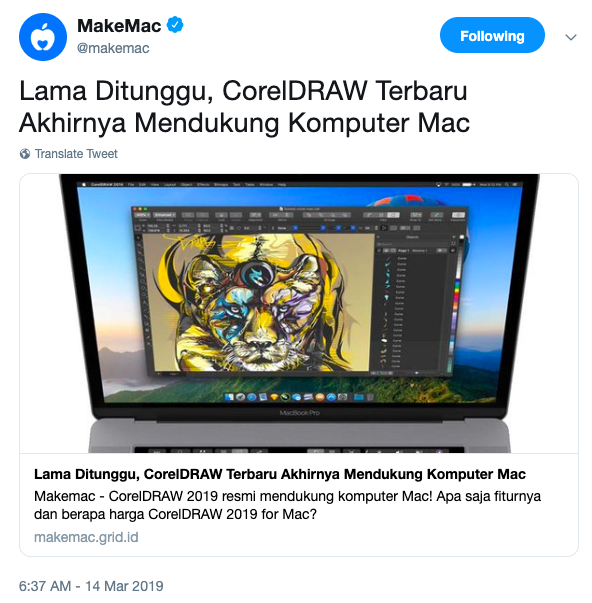This screenshot has width=592, height=603.
Task: Open the MakeMac display name
Action: (119, 26)
